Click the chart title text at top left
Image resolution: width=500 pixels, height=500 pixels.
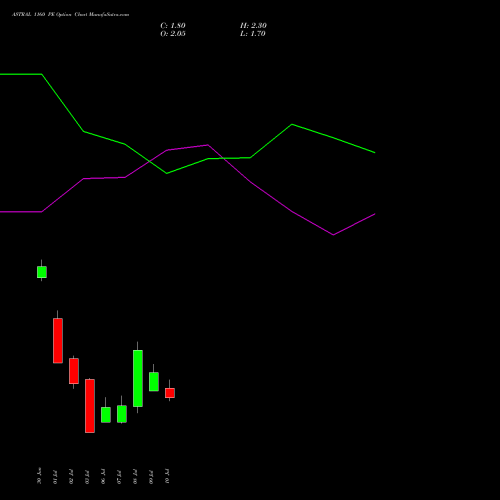point(70,15)
